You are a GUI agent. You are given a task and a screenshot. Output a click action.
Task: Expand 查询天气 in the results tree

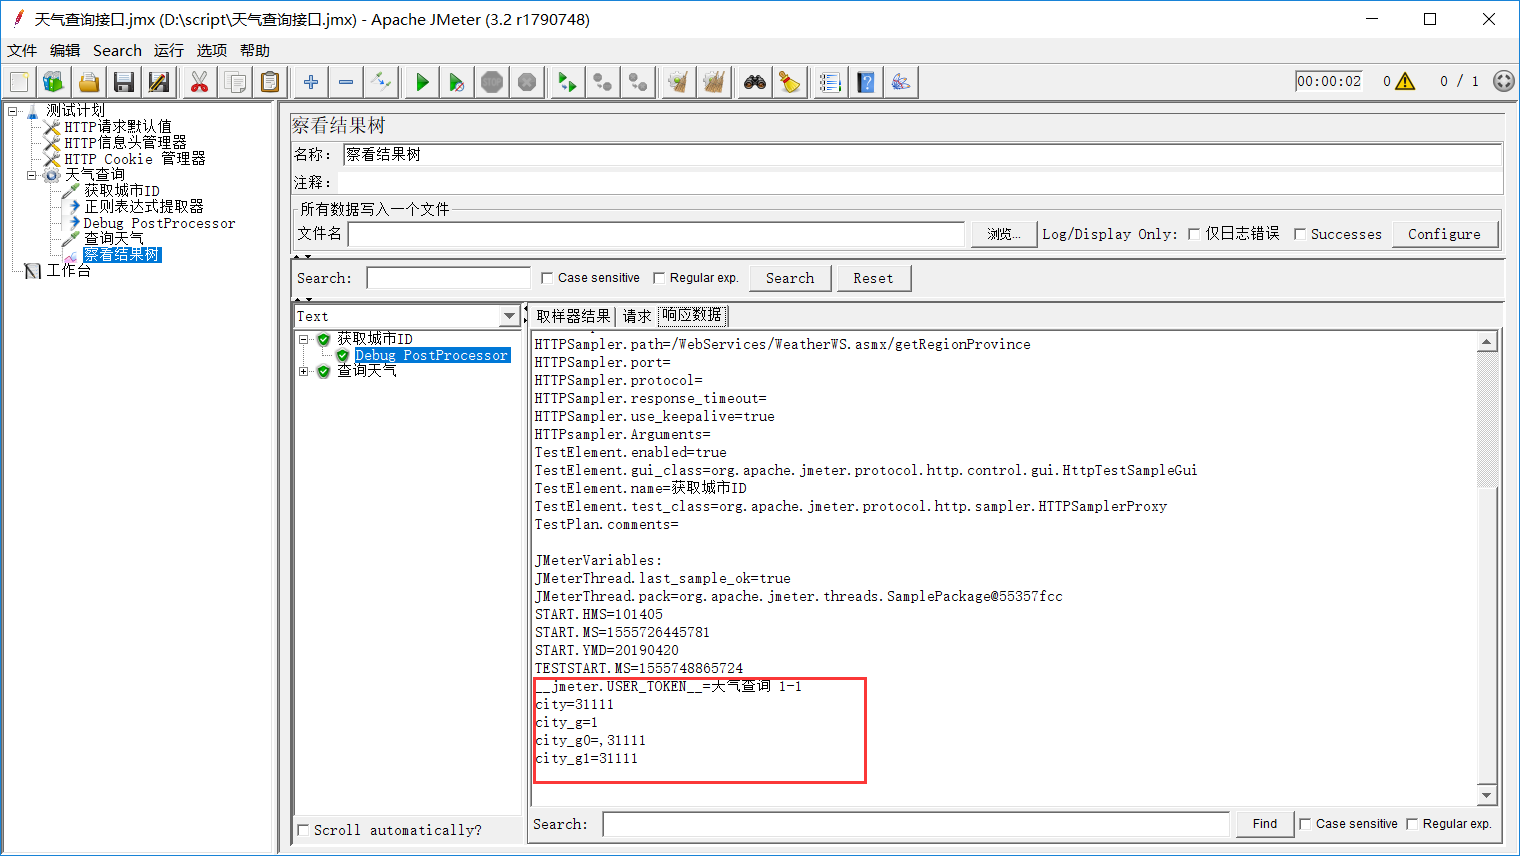pyautogui.click(x=303, y=371)
